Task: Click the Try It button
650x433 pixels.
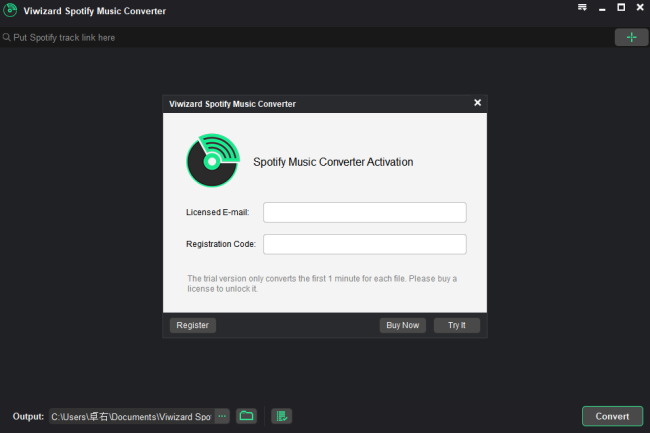Action: (x=457, y=325)
